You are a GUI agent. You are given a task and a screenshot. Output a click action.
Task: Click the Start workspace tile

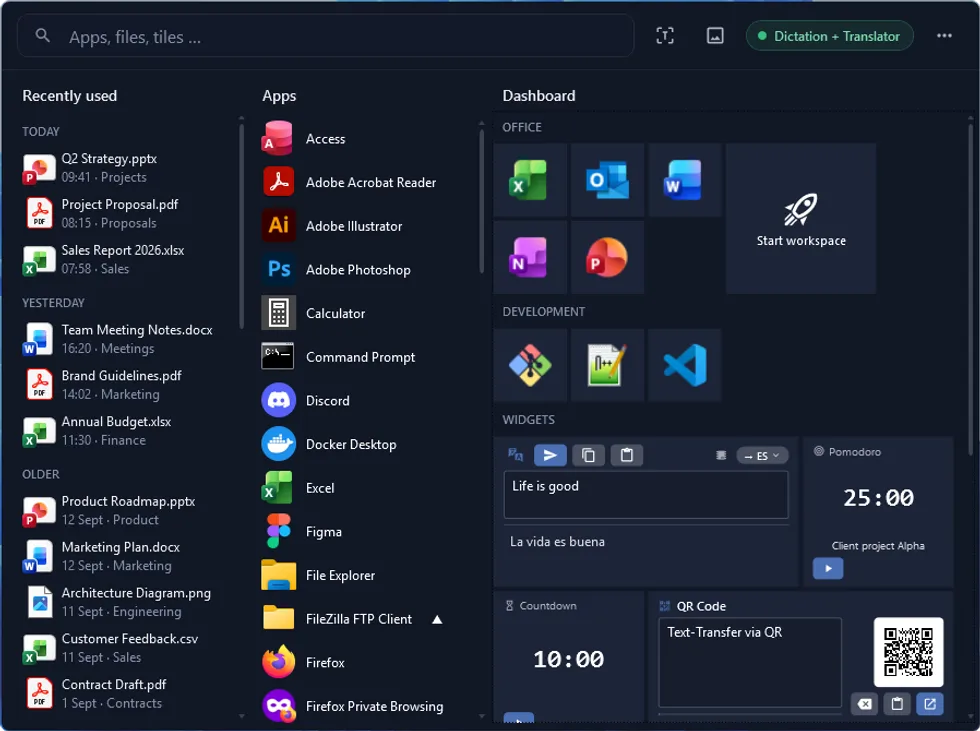(801, 219)
